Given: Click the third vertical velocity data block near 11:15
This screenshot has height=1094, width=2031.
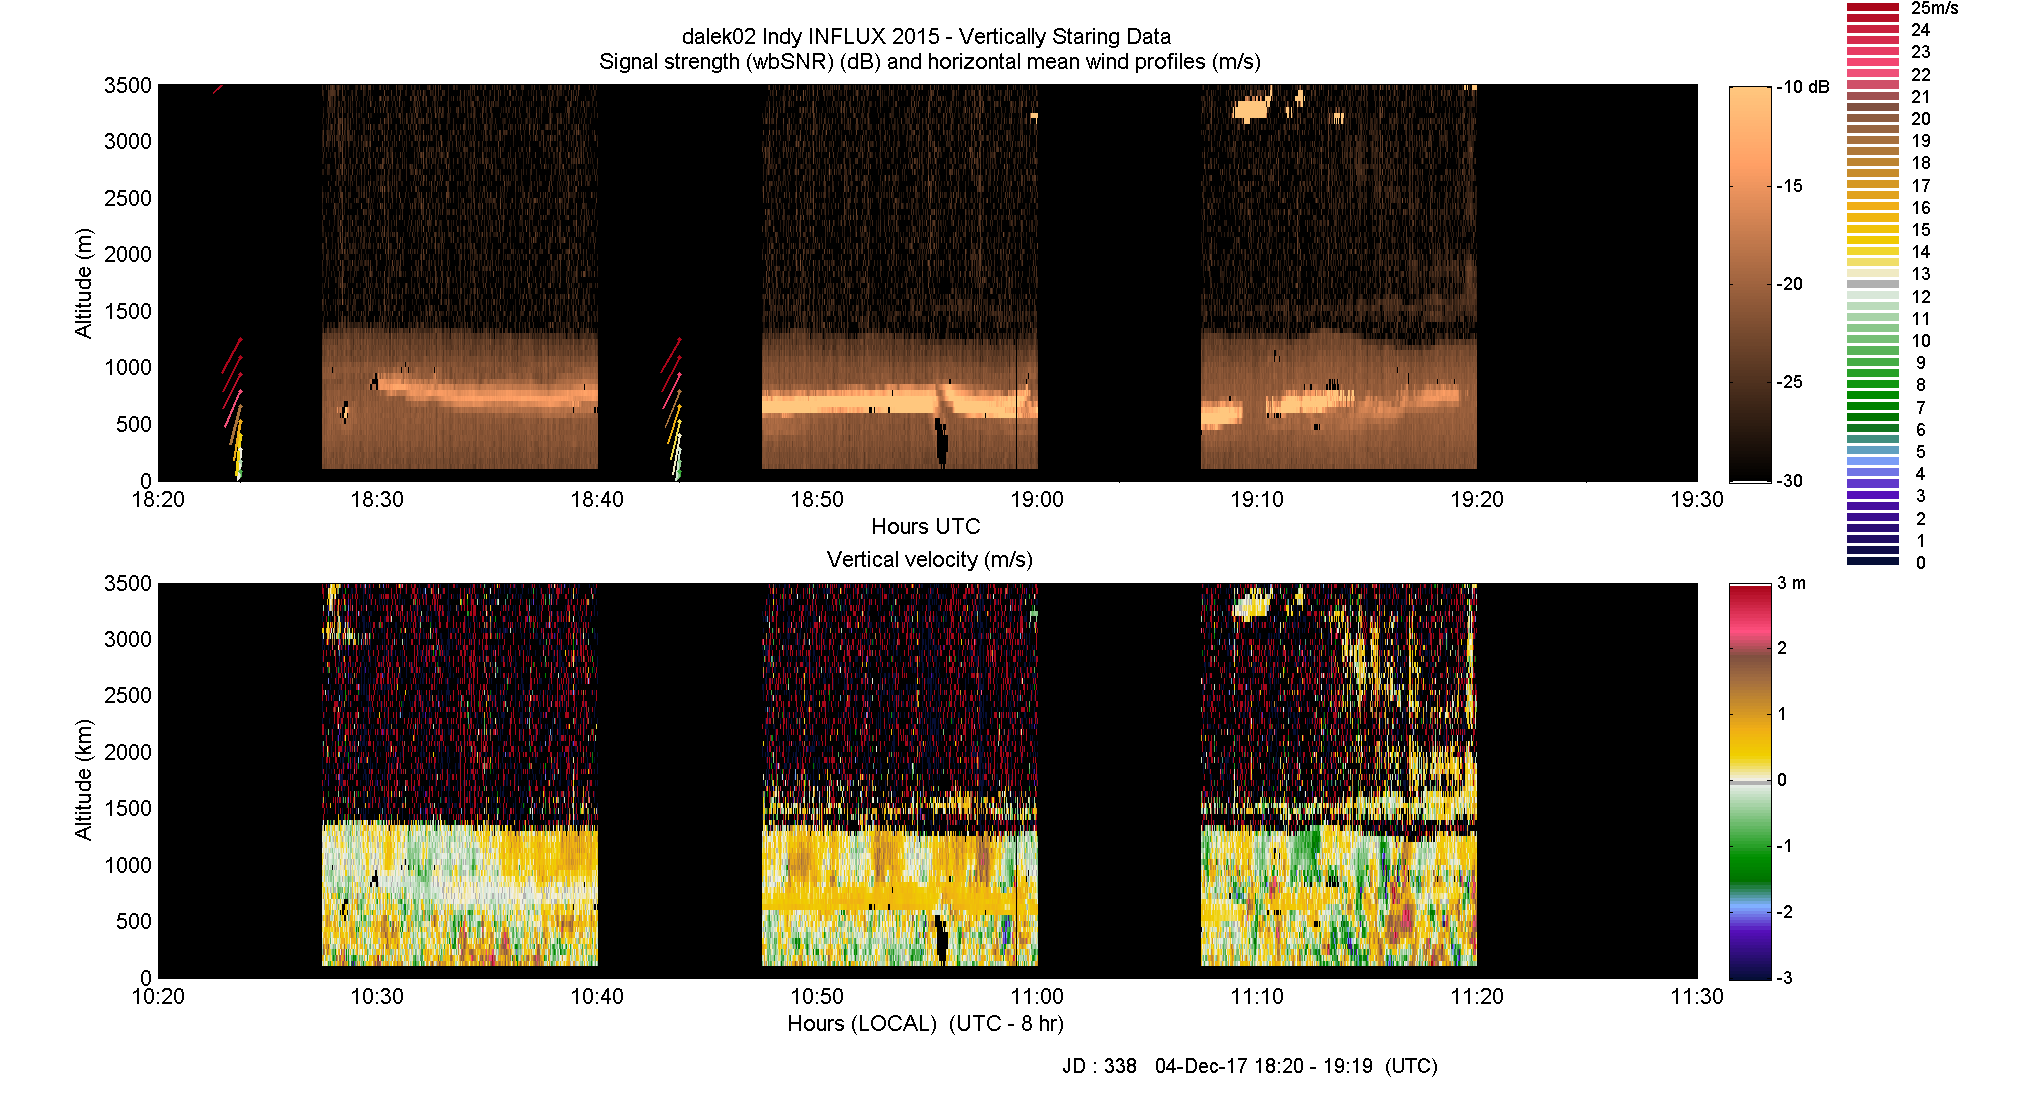Looking at the screenshot, I should (x=1339, y=775).
